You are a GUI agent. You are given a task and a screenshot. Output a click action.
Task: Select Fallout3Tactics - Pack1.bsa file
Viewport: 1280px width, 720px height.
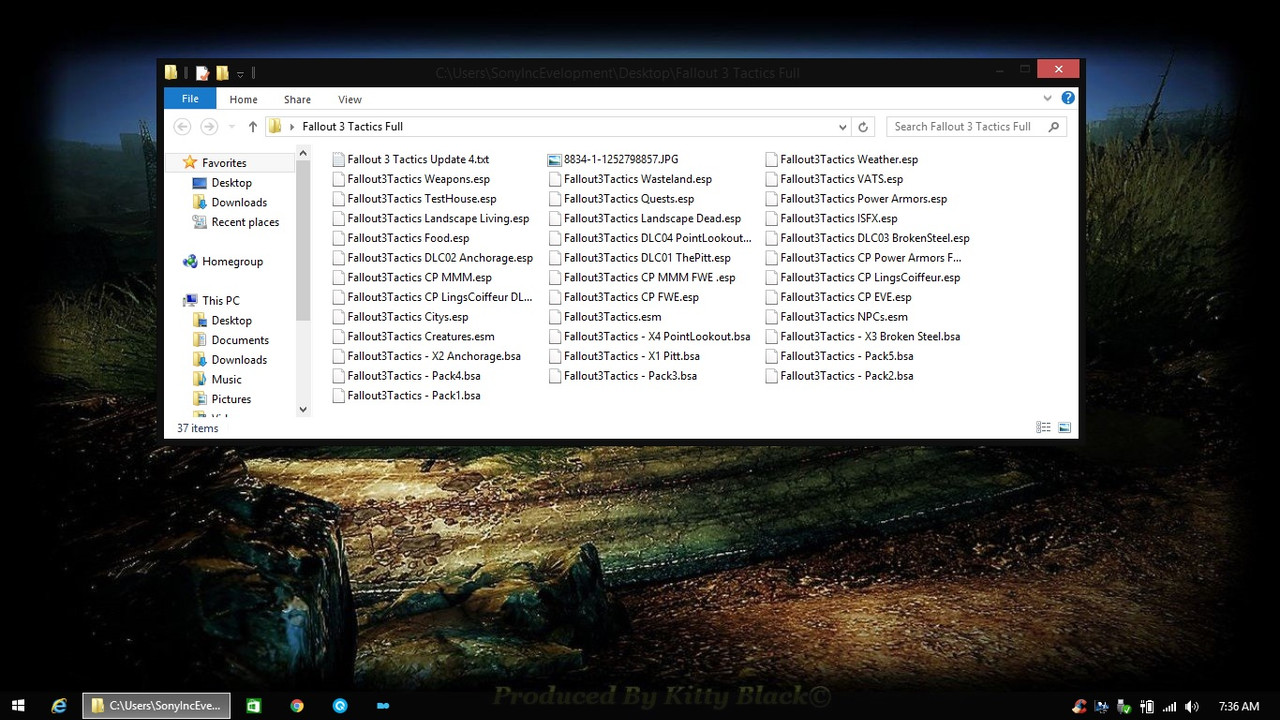pos(414,396)
